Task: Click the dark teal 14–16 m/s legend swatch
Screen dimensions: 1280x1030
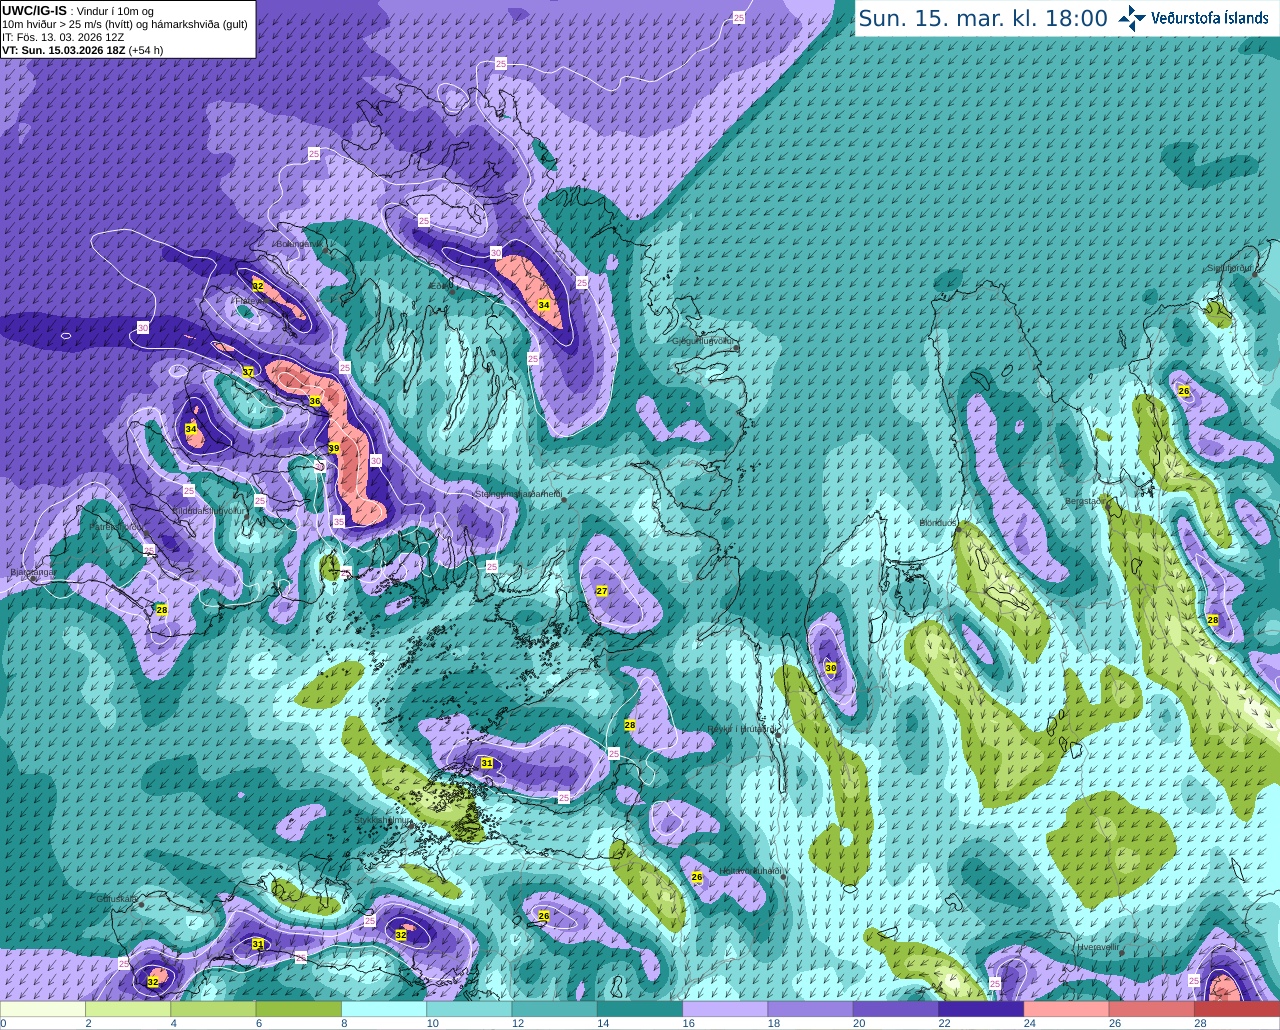Action: pos(640,1008)
